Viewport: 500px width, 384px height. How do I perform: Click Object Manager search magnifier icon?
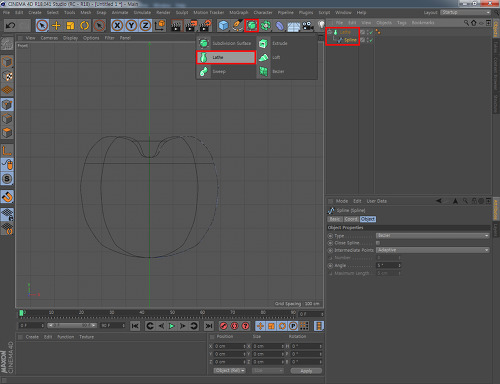[x=466, y=23]
